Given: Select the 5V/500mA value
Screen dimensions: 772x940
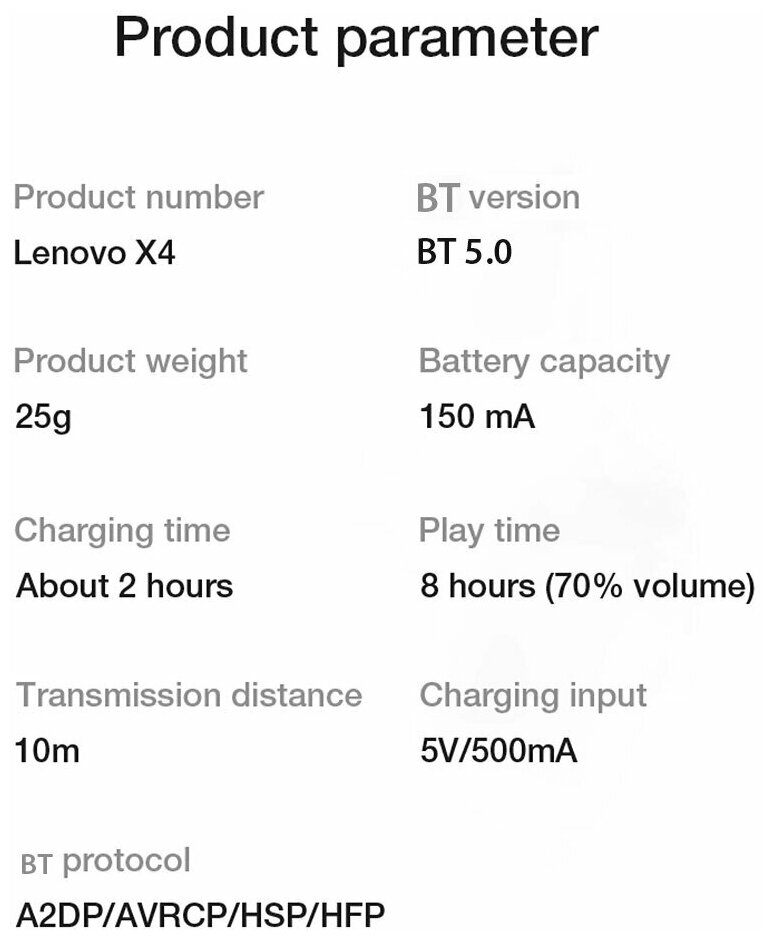Looking at the screenshot, I should coord(498,750).
